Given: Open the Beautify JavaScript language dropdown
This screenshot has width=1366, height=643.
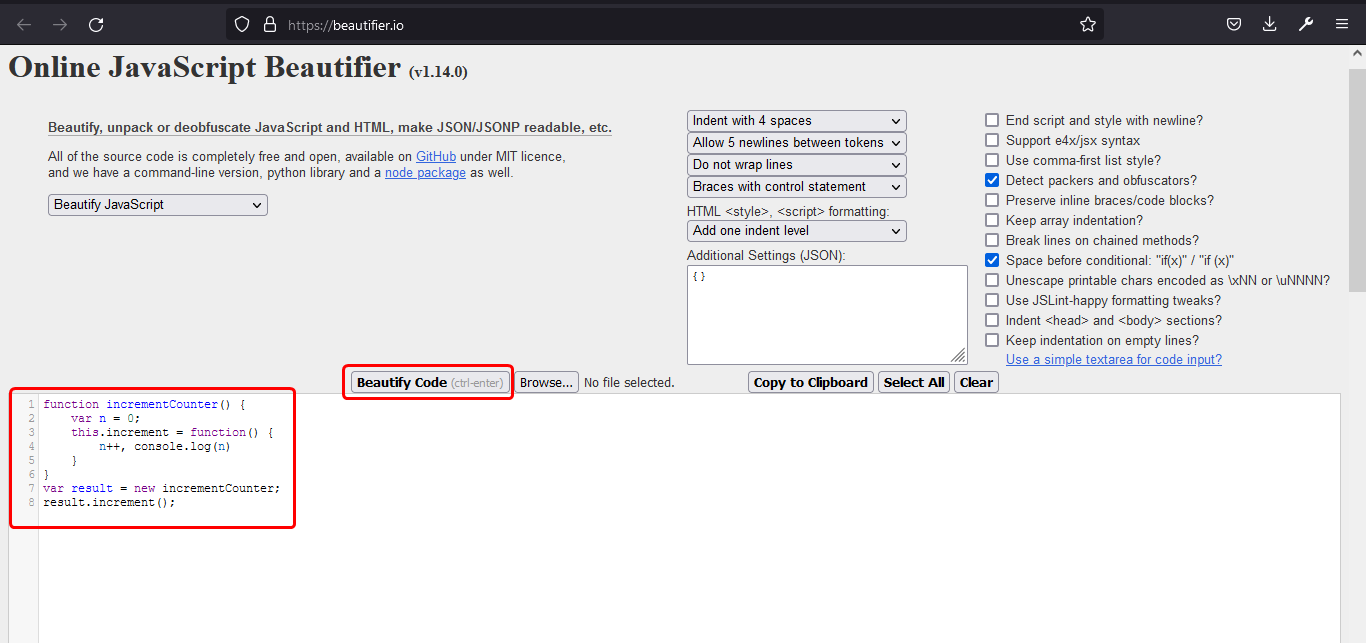Looking at the screenshot, I should pyautogui.click(x=158, y=204).
